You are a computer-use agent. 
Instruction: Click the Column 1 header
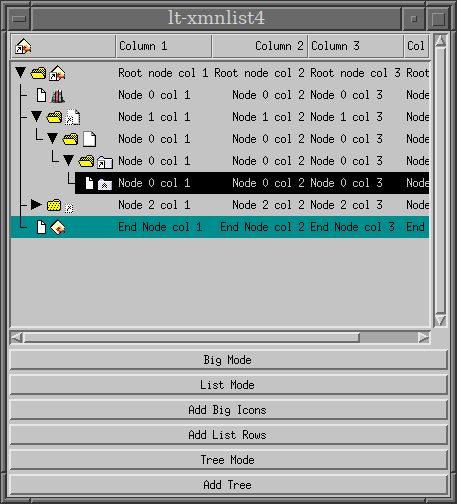tap(164, 46)
